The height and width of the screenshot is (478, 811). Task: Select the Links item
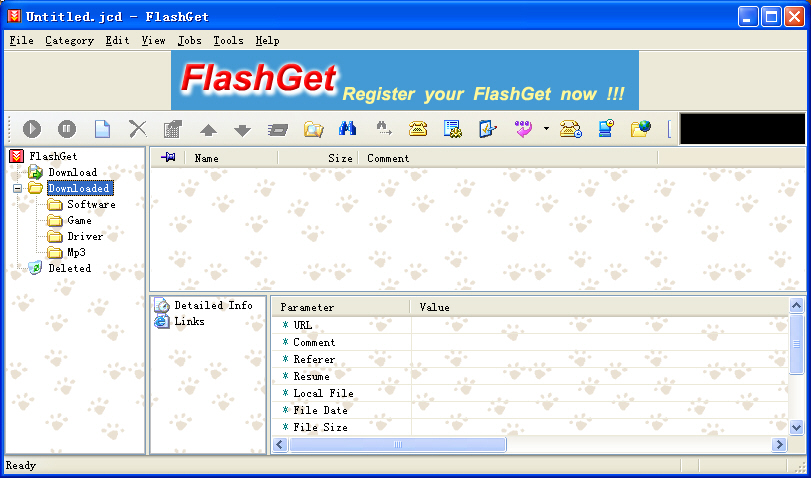(189, 321)
